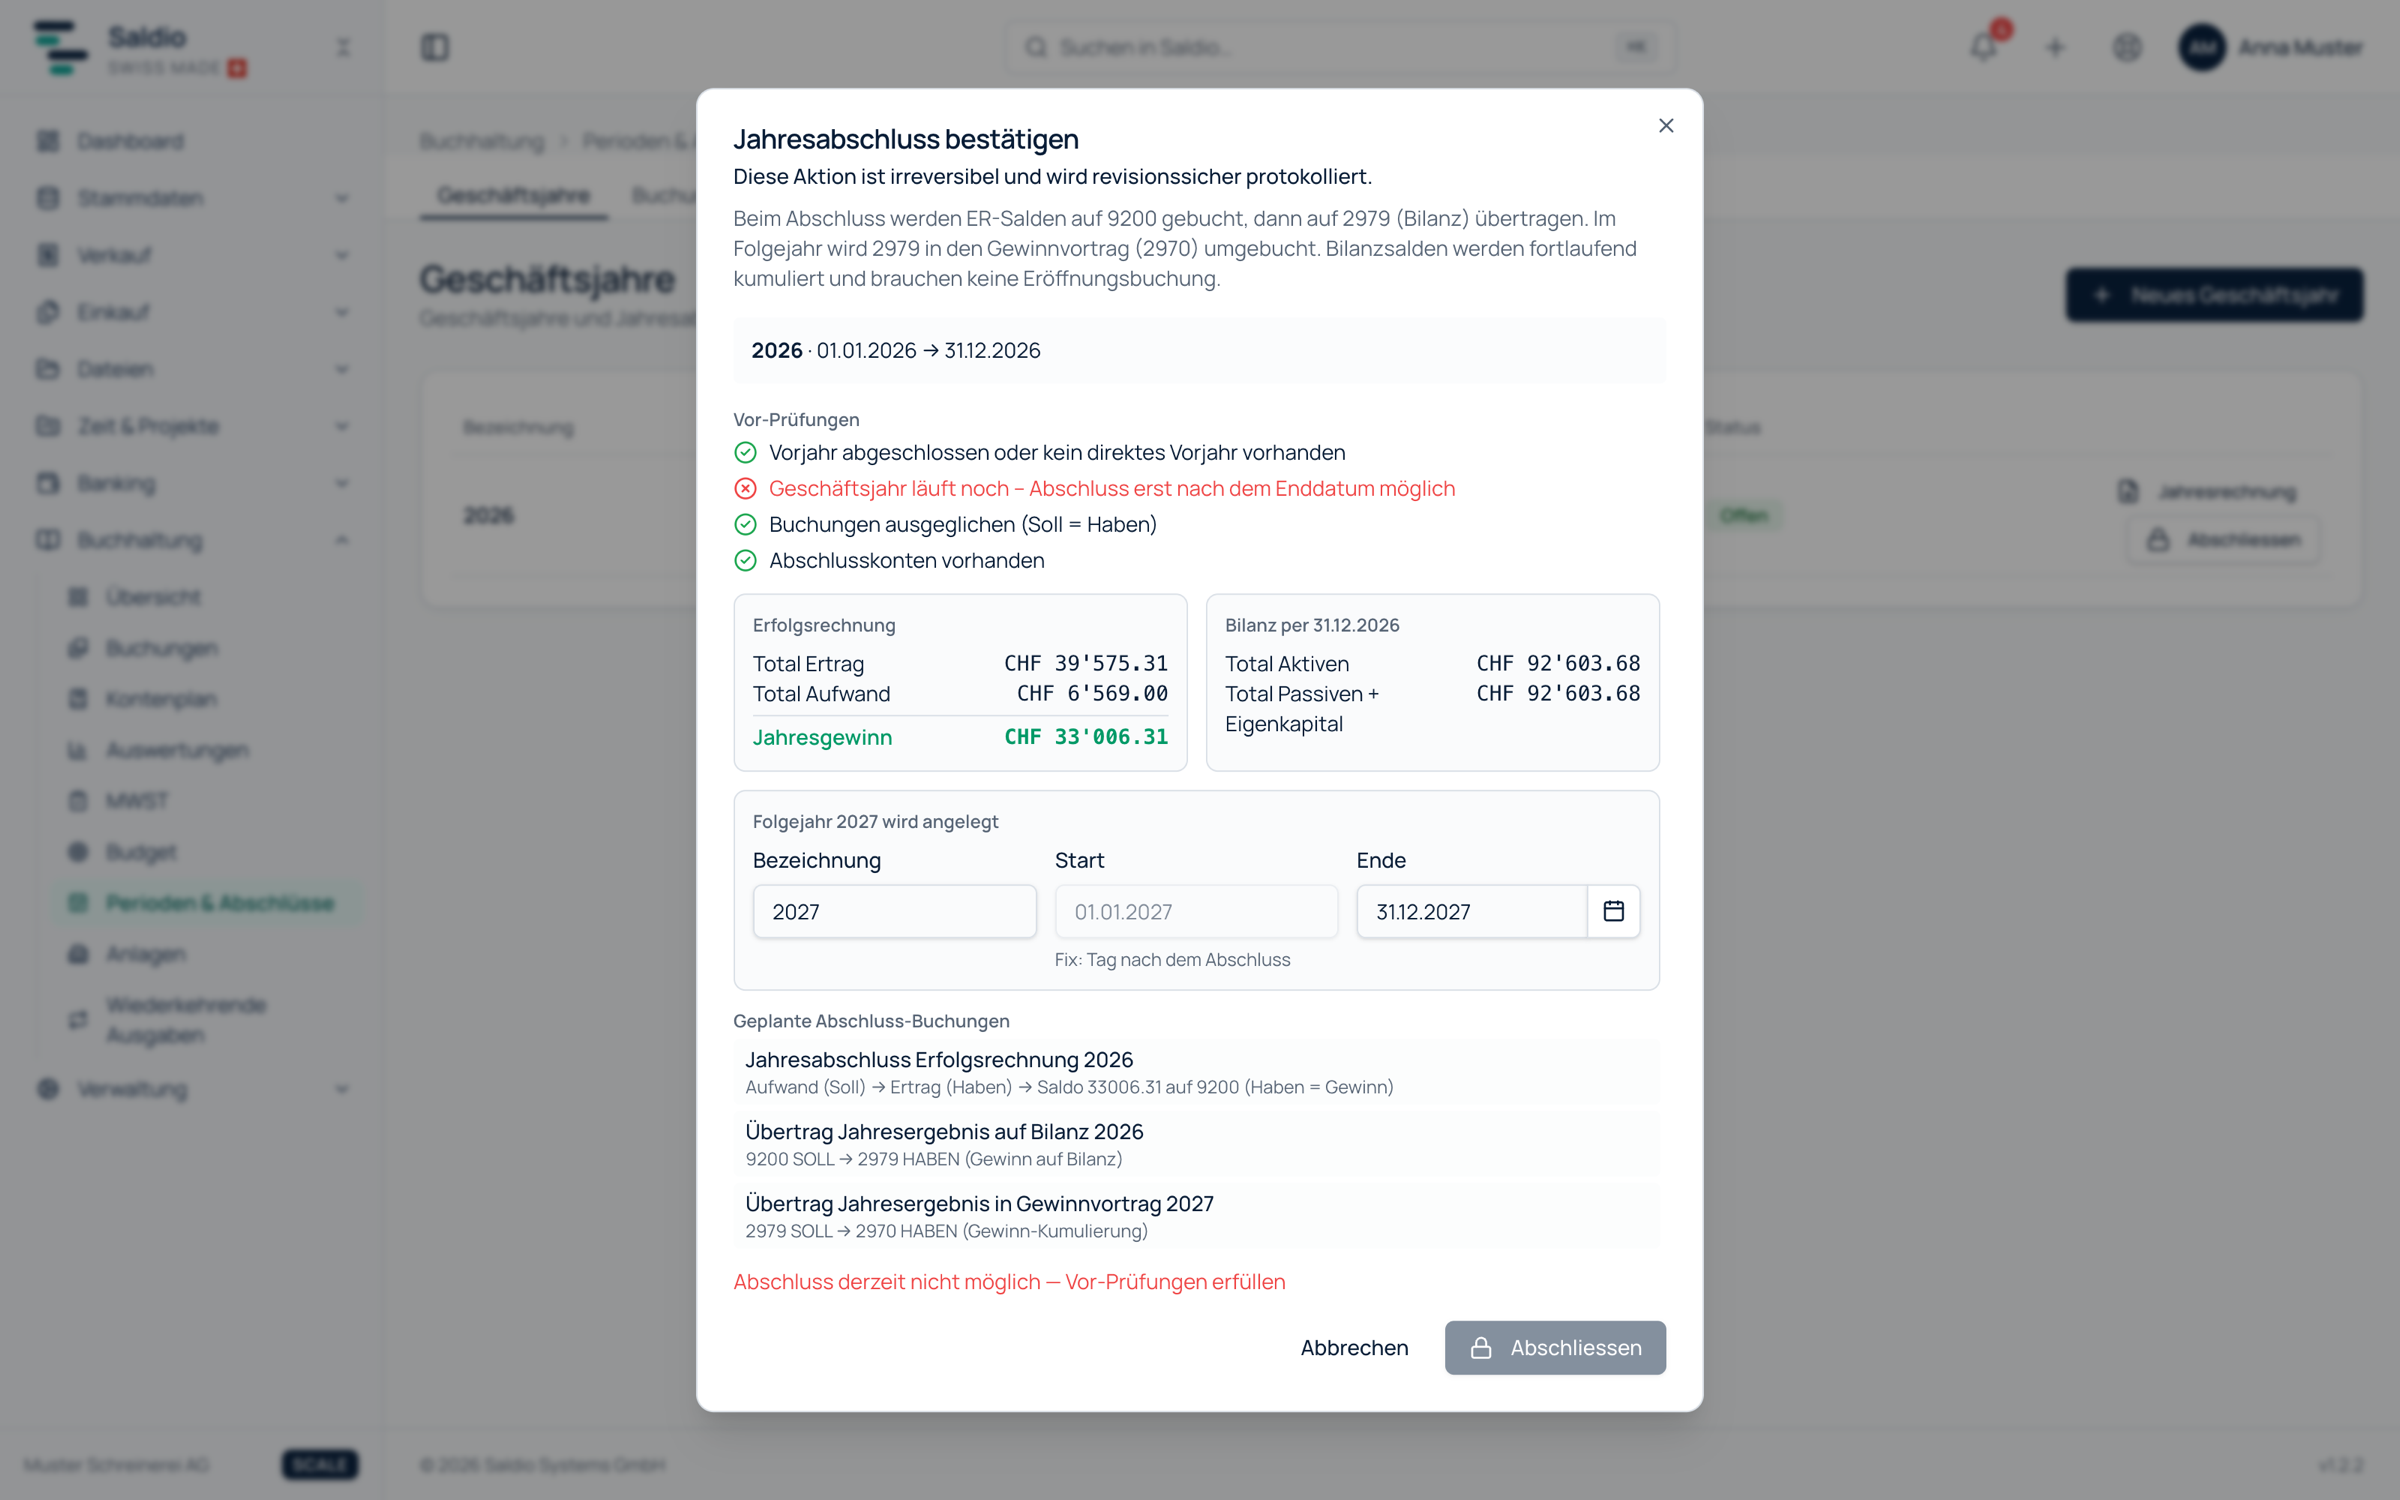Close the Jahresabschluss bestätigen dialog
Image resolution: width=2400 pixels, height=1500 pixels.
[1666, 125]
